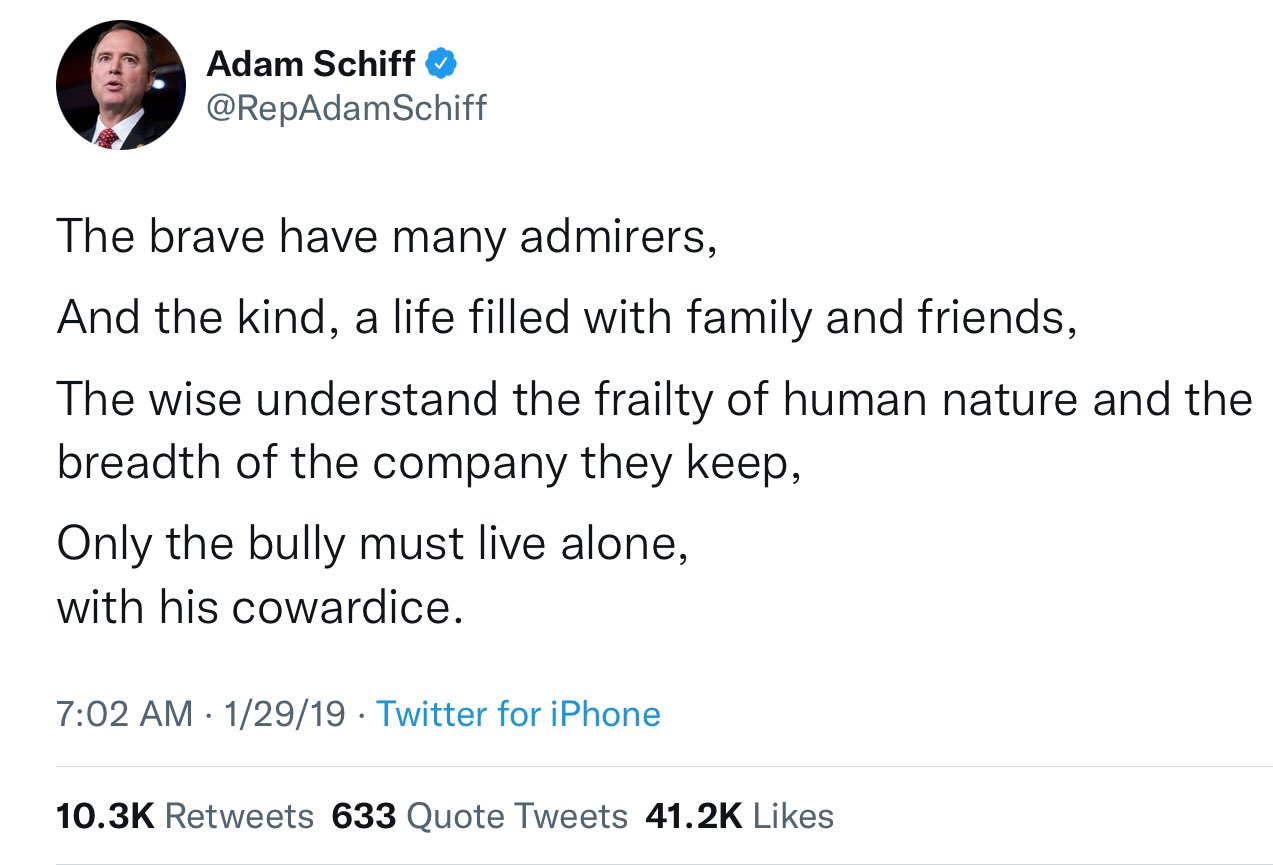Screen dimensions: 1273x865
Task: Click the blue verified checkmark badge
Action: click(x=442, y=65)
